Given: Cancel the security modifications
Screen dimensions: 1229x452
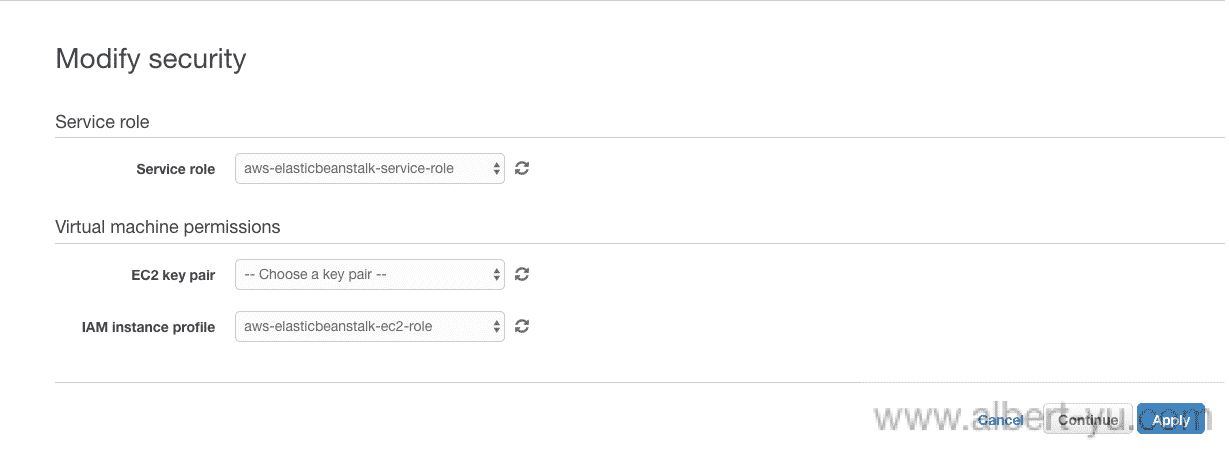Looking at the screenshot, I should [1000, 420].
